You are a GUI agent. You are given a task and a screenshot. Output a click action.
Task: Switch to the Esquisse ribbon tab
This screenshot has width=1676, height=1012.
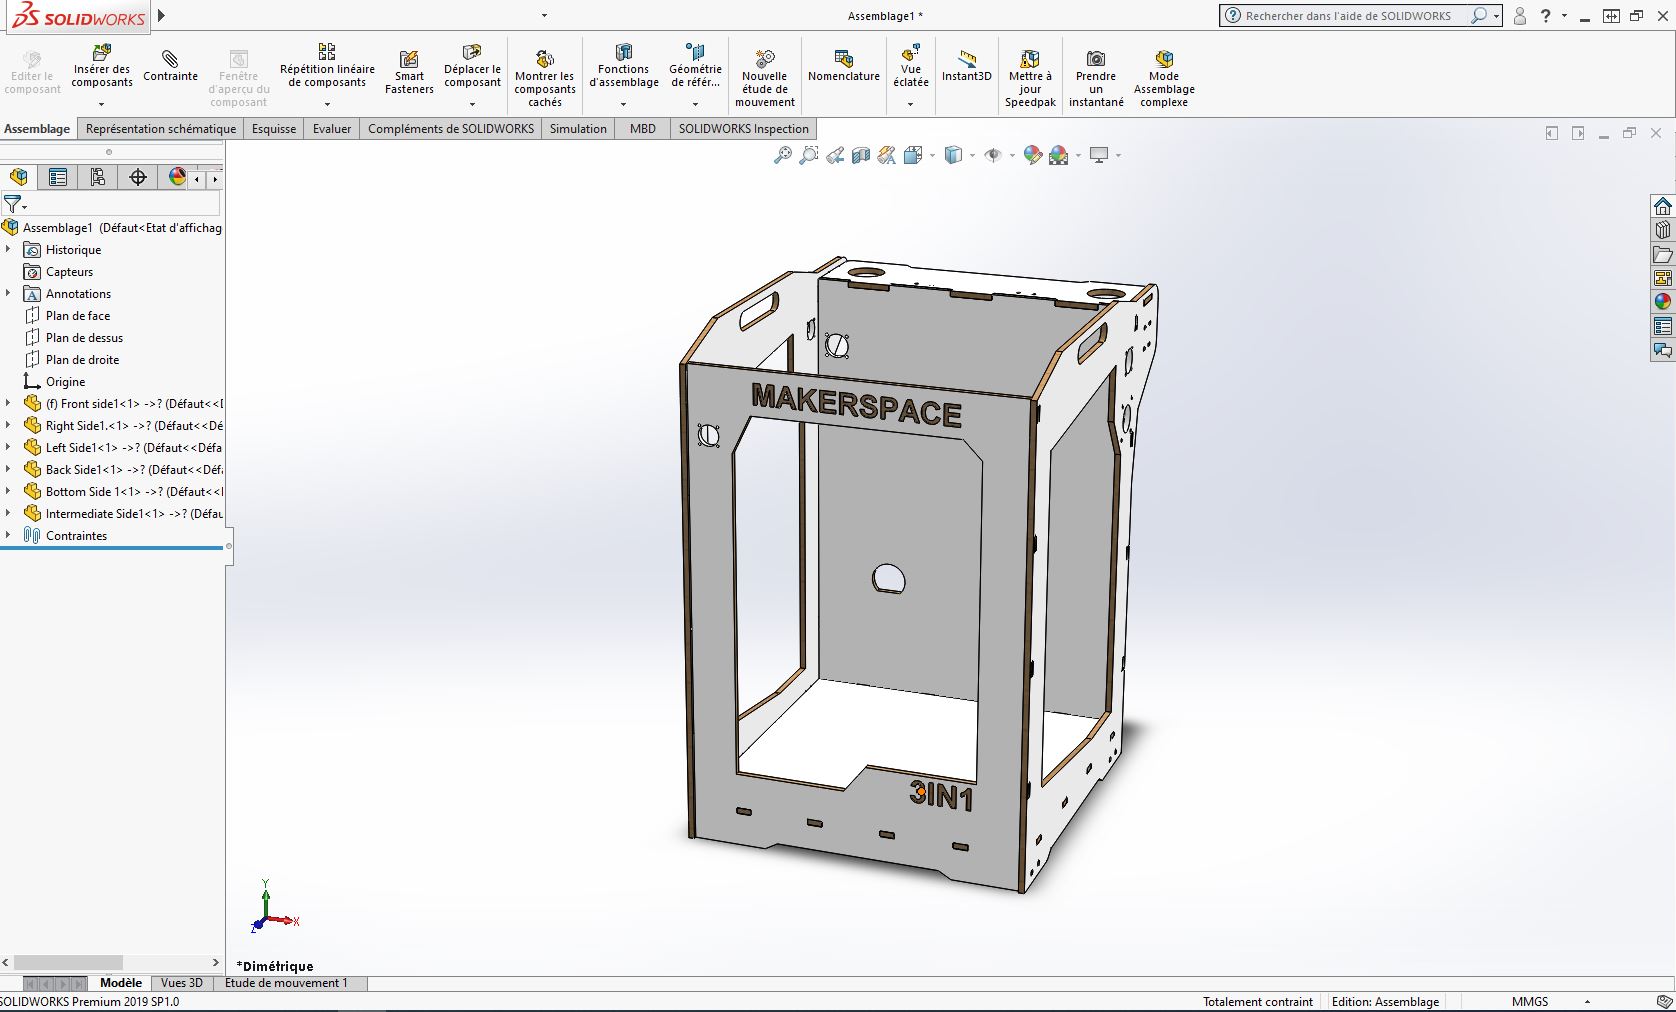274,129
